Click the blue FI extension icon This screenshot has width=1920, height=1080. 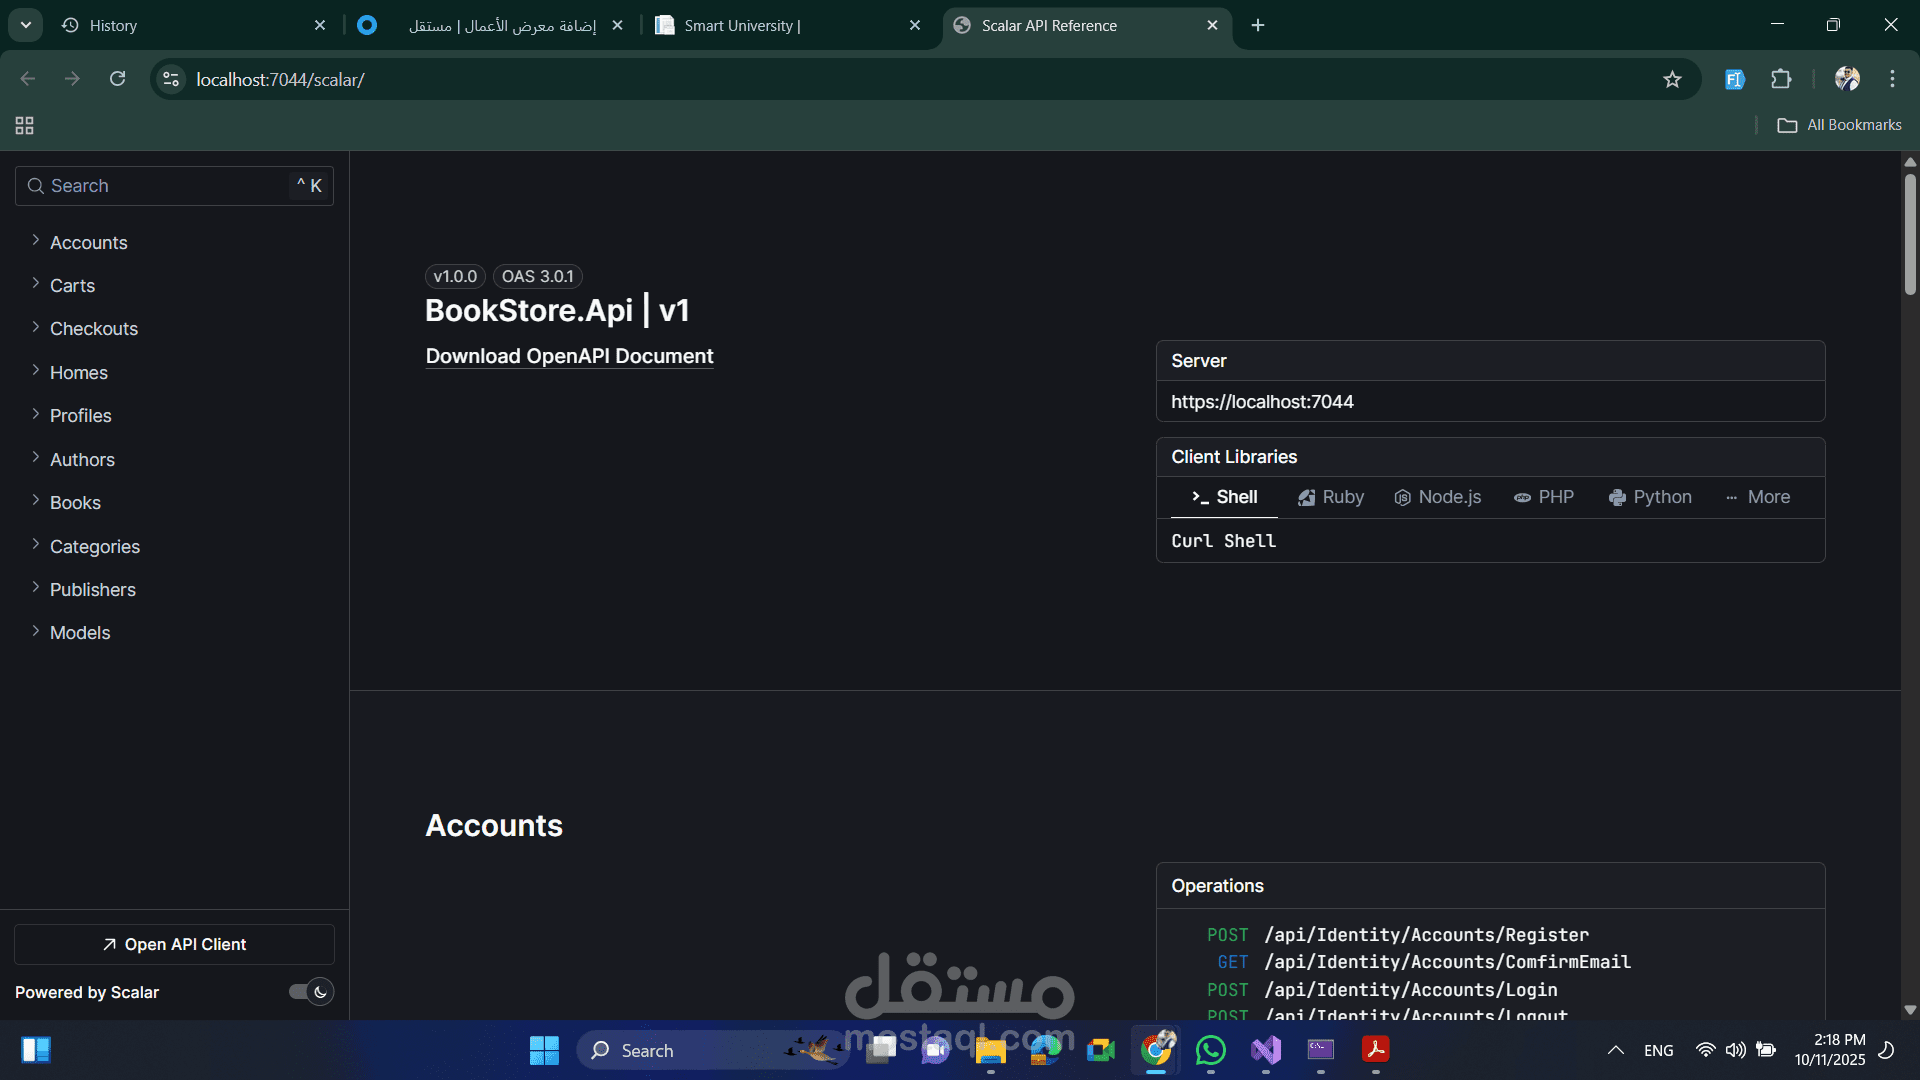tap(1735, 79)
